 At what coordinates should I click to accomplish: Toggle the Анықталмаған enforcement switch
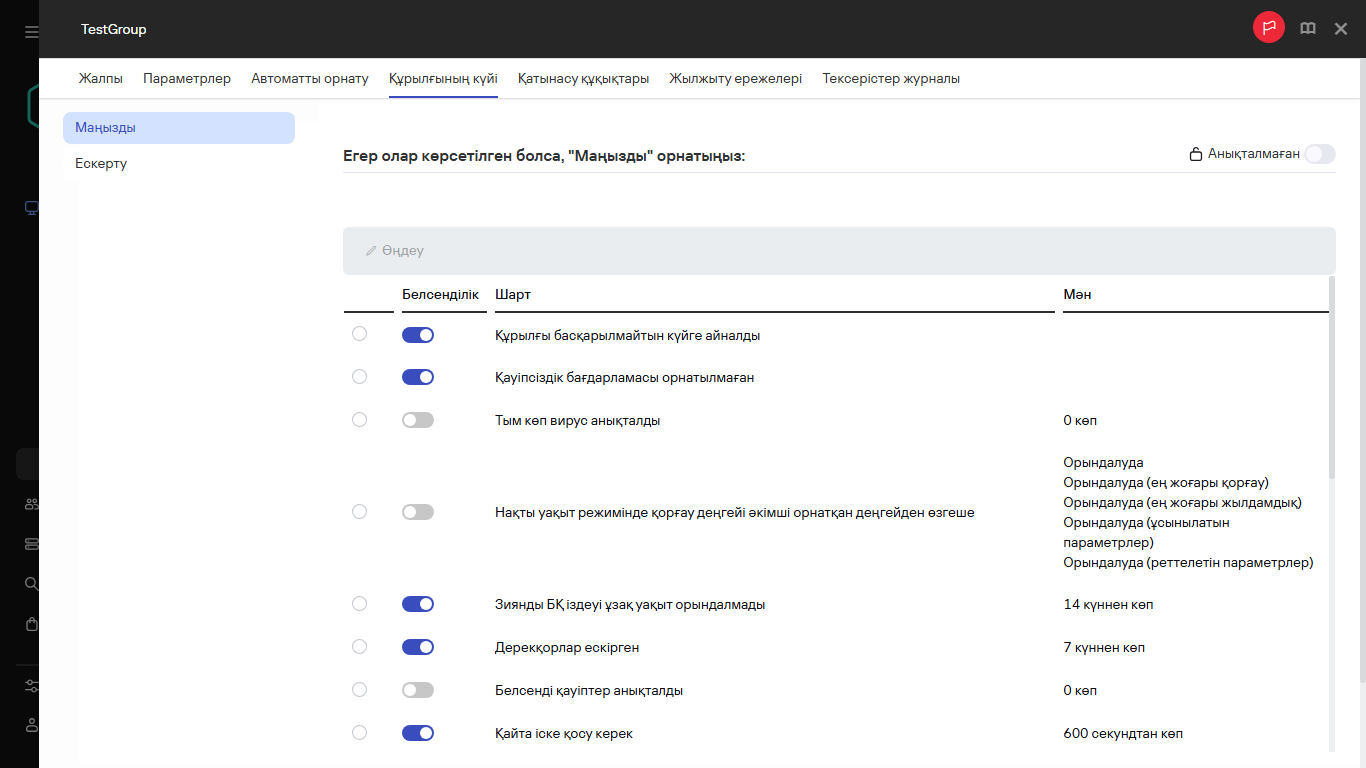click(x=1319, y=154)
